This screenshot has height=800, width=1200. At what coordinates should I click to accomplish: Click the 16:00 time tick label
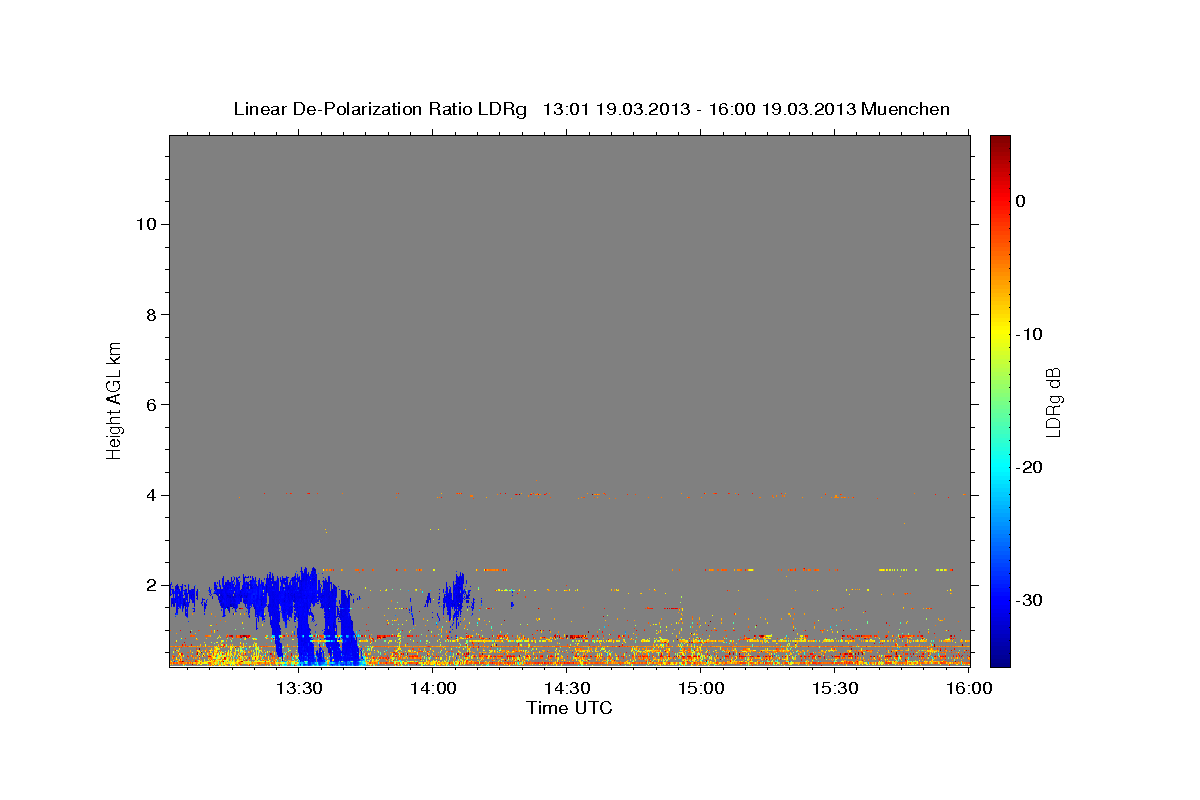click(x=969, y=689)
